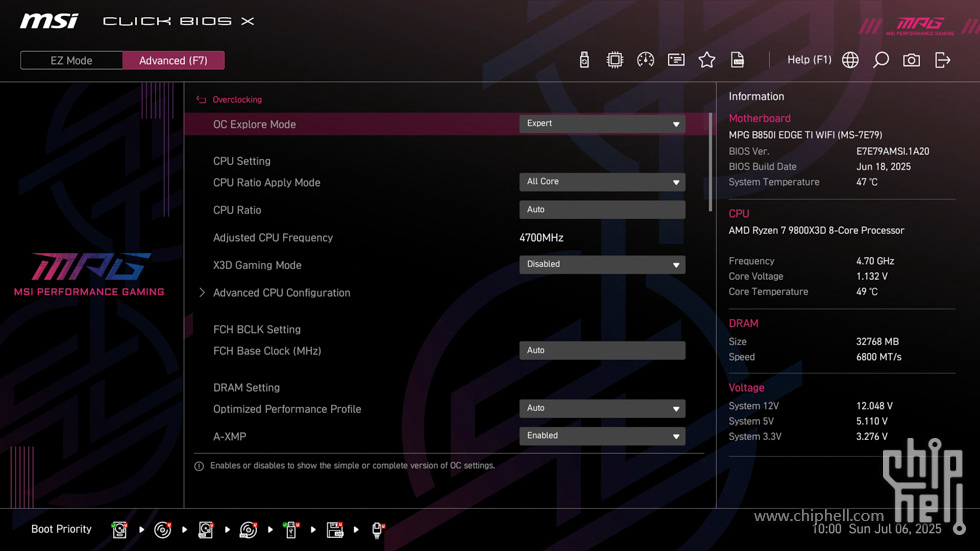Select the X3D Gaming Mode label

click(x=257, y=265)
